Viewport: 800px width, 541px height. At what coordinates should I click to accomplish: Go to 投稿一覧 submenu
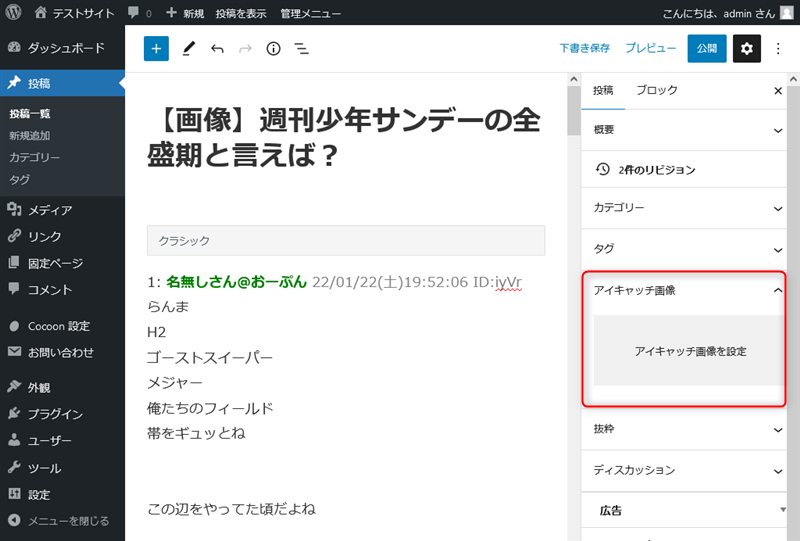tap(30, 114)
